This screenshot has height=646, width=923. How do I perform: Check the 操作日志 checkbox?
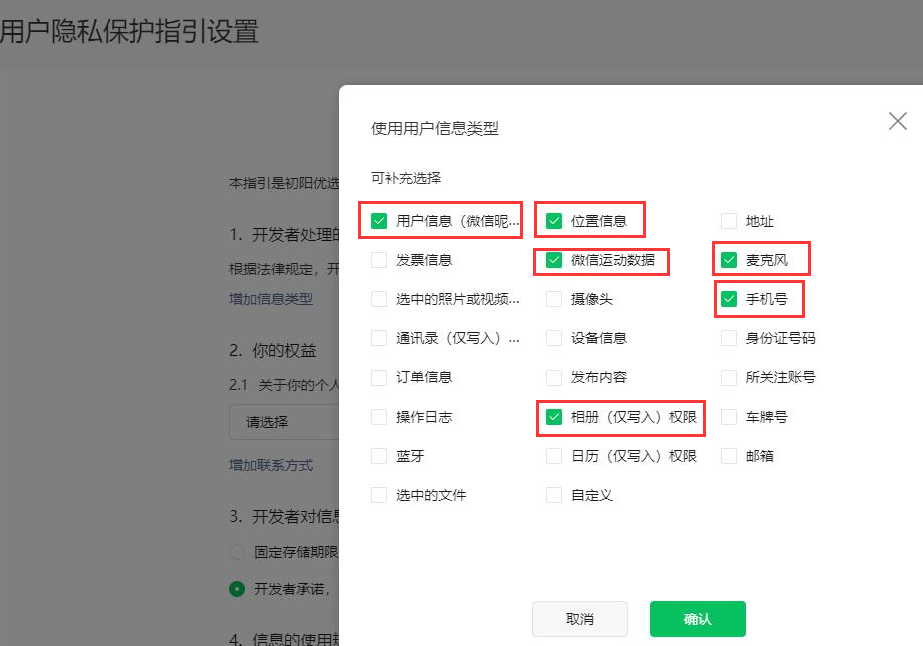(x=379, y=417)
